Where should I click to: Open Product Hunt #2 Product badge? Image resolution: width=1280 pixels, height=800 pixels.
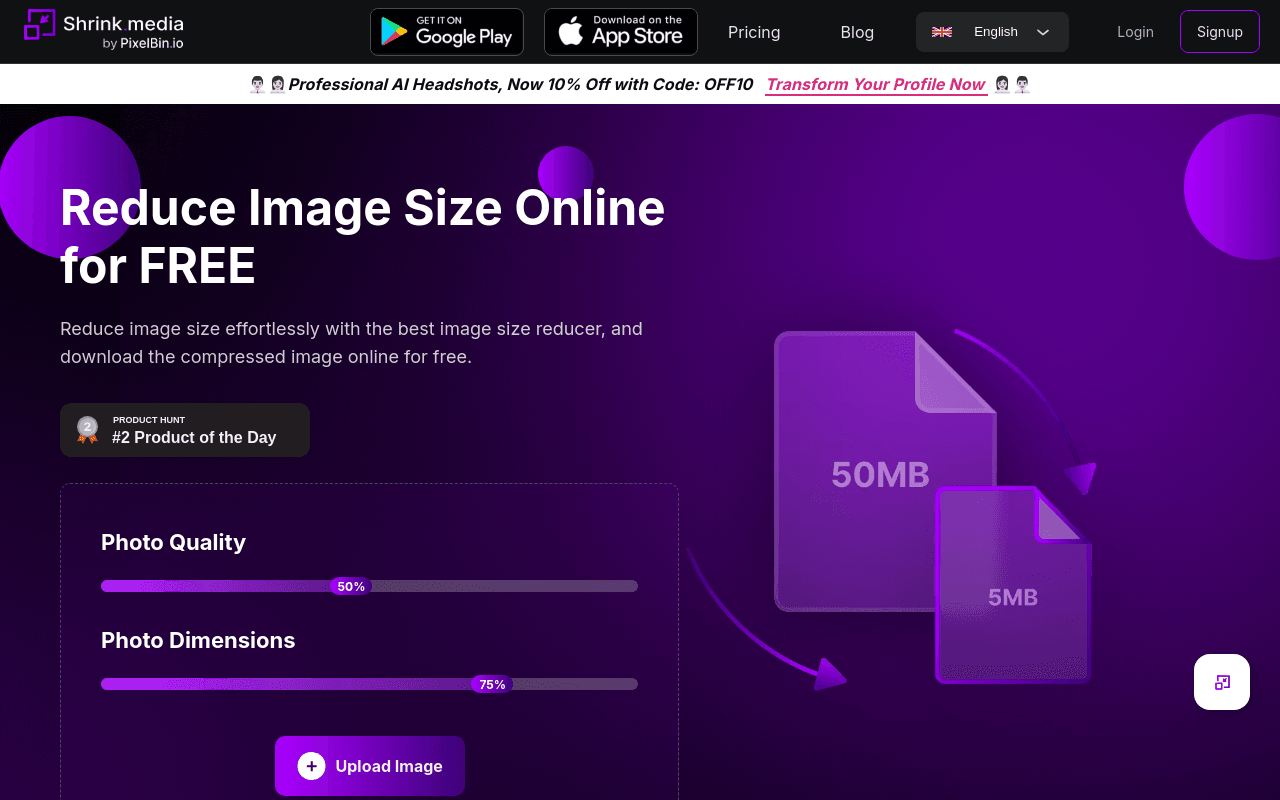(x=185, y=430)
